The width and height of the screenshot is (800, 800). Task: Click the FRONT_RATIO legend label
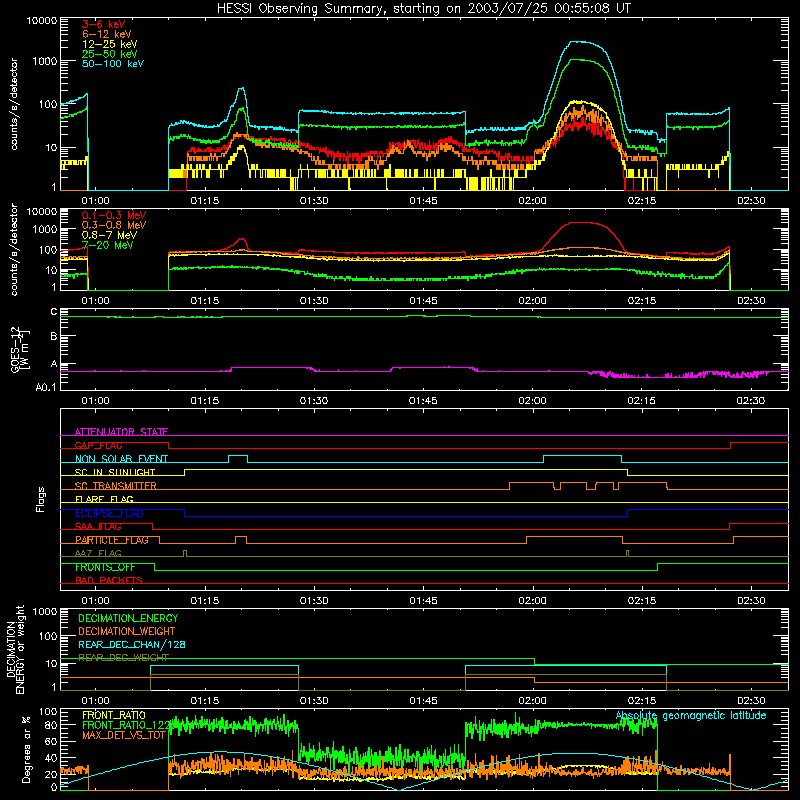coord(114,715)
